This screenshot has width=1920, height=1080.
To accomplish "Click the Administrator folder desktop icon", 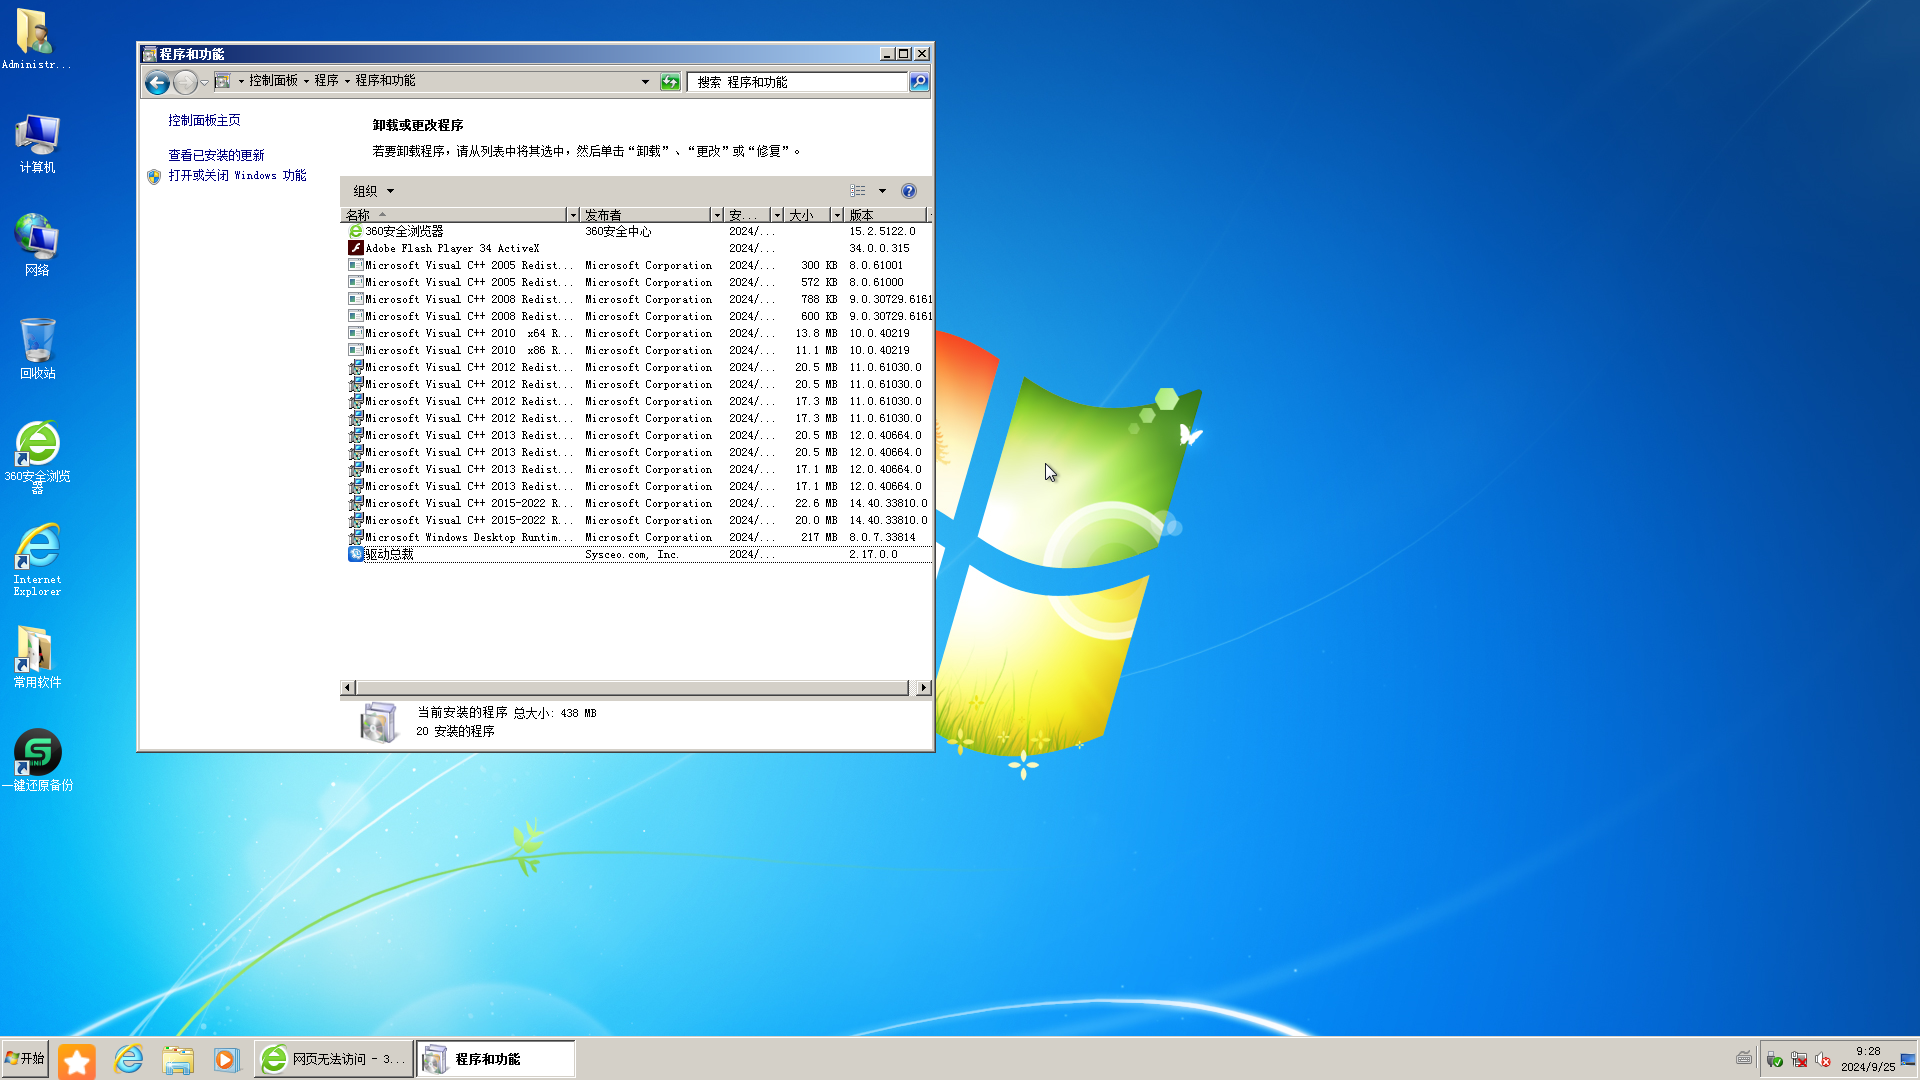I will pos(36,40).
